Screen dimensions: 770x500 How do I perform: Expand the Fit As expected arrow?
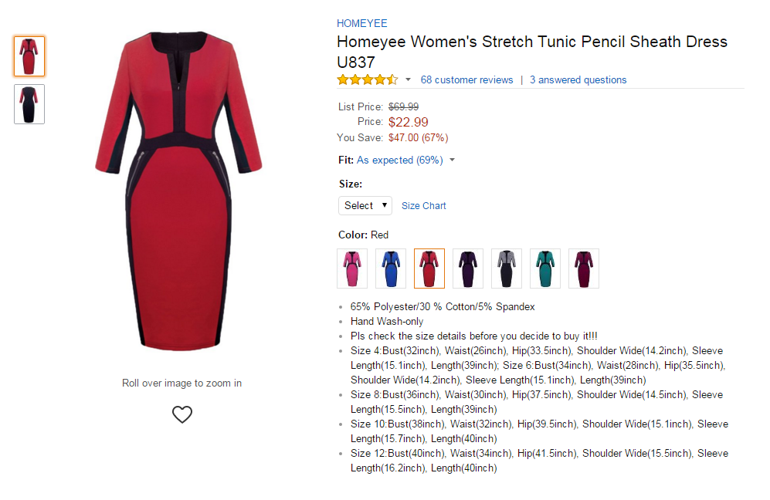pos(452,160)
